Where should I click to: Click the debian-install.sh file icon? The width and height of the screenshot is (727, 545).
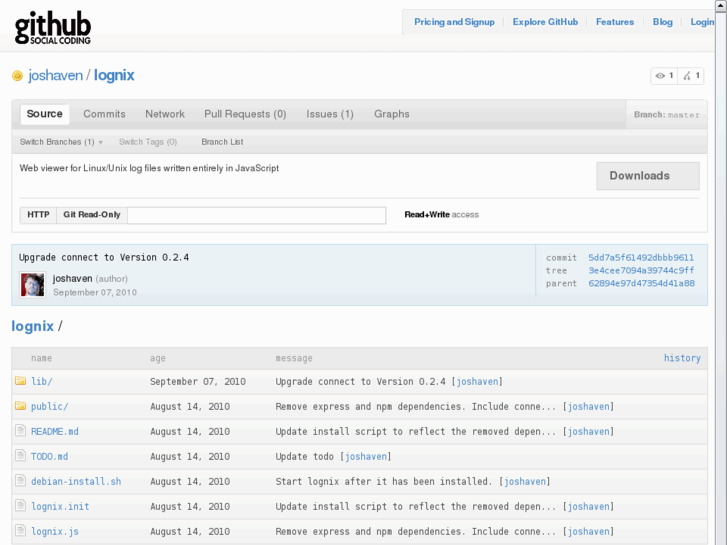click(20, 481)
